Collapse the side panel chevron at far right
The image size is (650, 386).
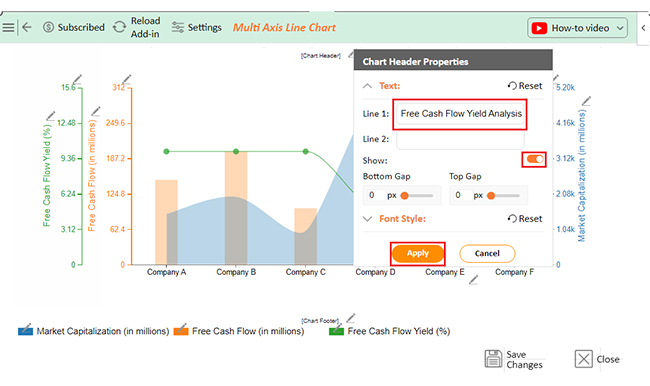[643, 28]
